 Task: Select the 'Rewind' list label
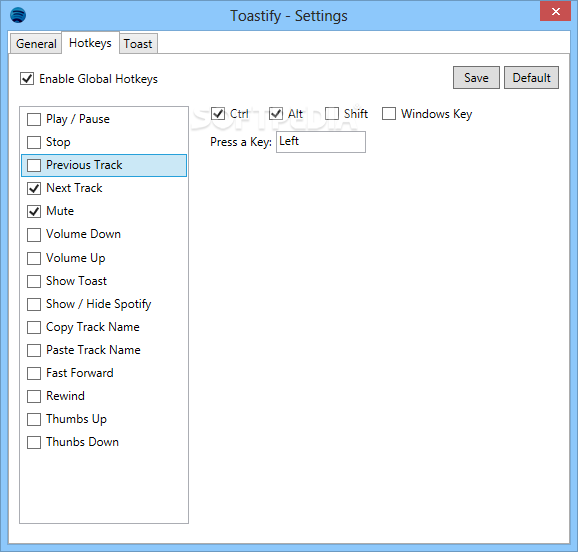point(65,396)
